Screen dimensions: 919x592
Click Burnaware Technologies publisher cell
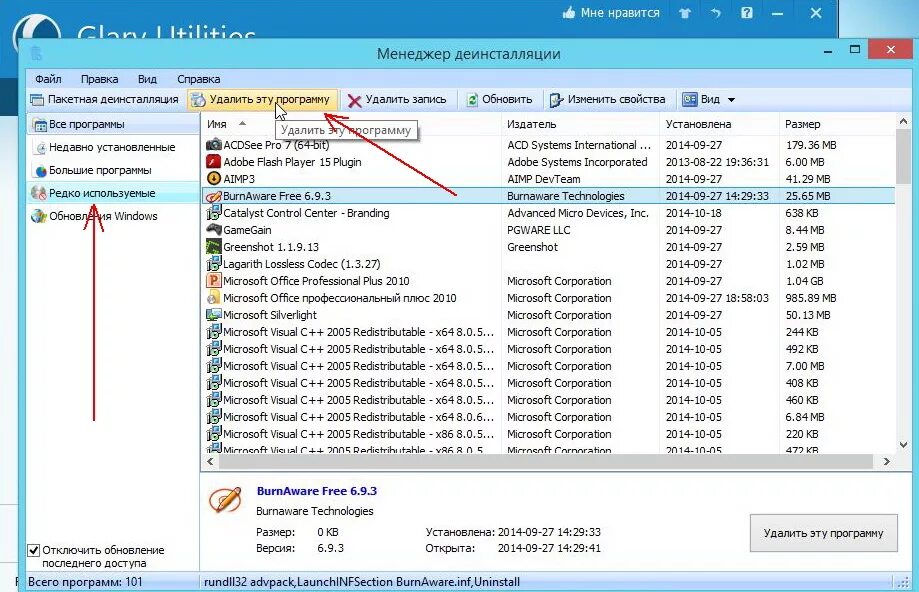click(566, 196)
